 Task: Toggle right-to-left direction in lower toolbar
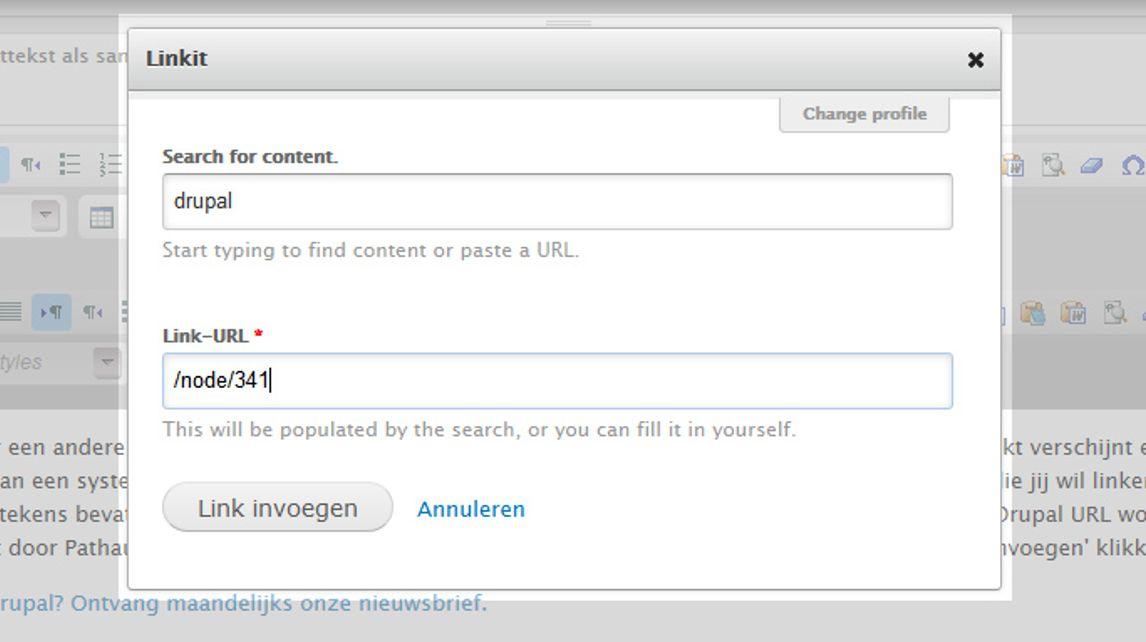coord(92,312)
